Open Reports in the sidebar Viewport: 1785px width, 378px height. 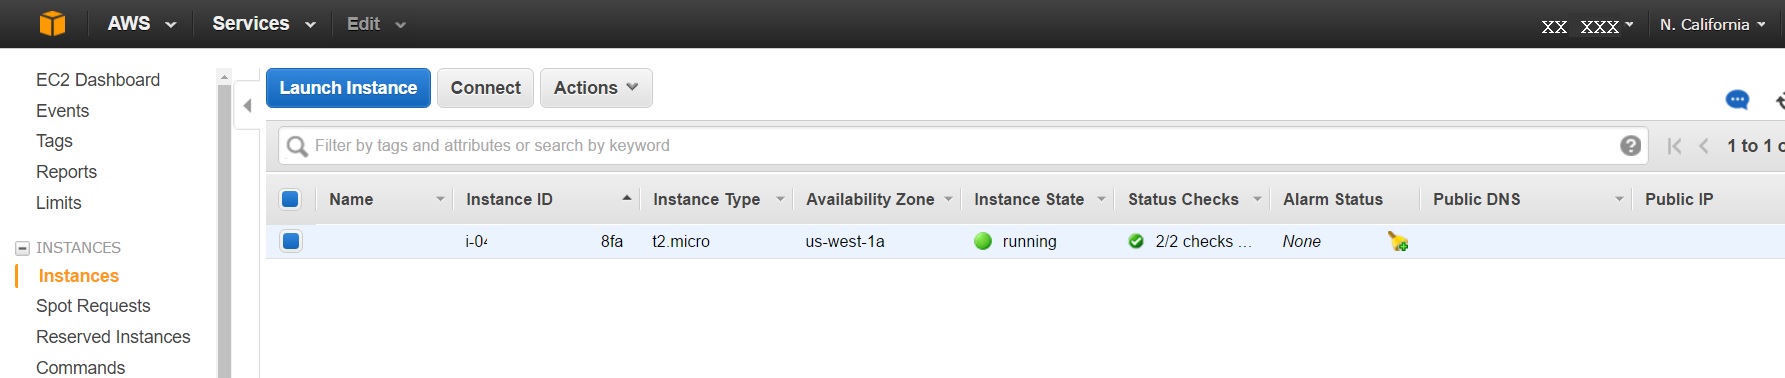pos(66,172)
